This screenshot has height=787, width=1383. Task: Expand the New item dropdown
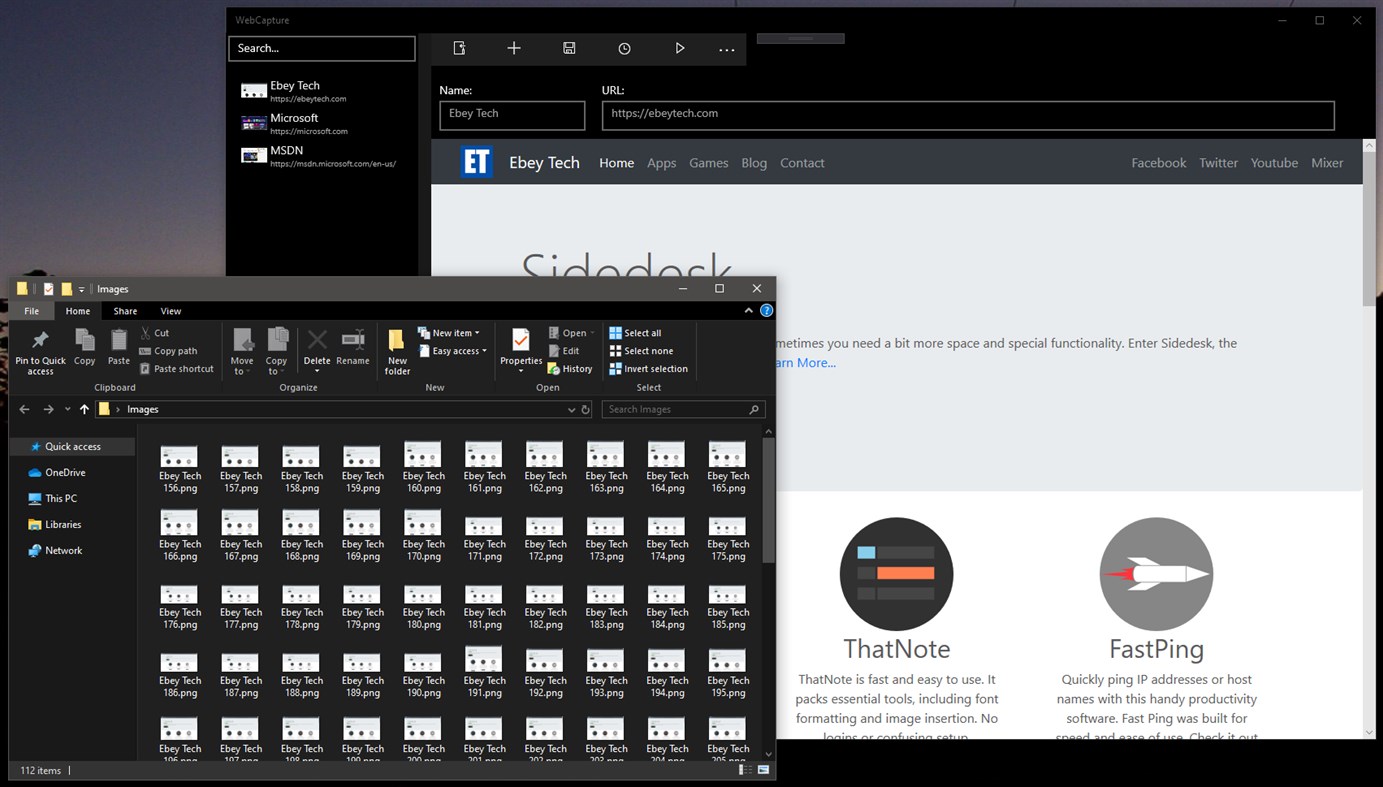point(449,332)
